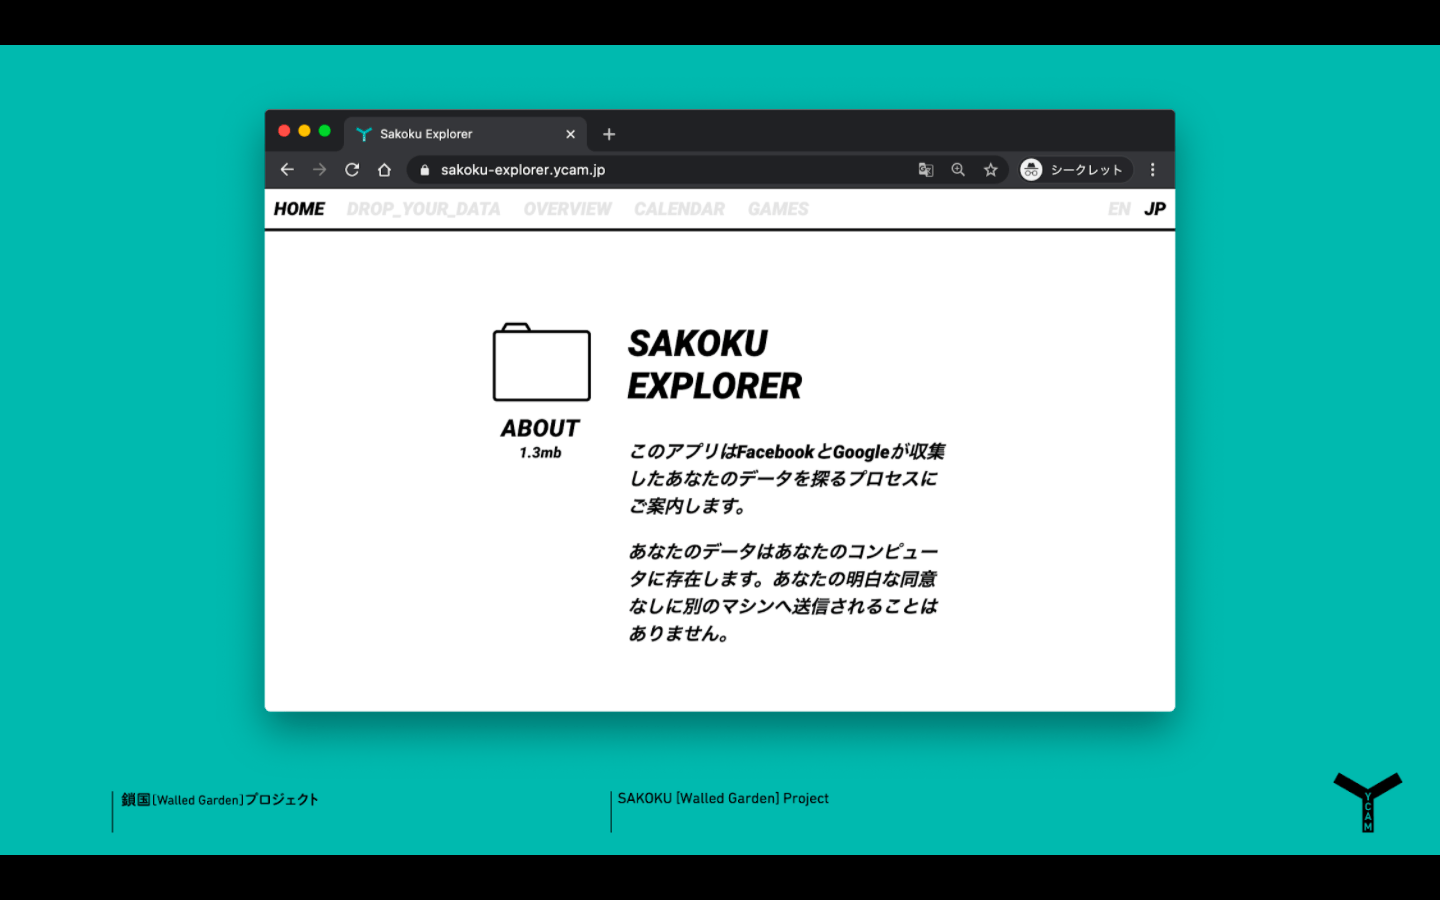Open the OVERVIEW section

click(567, 209)
